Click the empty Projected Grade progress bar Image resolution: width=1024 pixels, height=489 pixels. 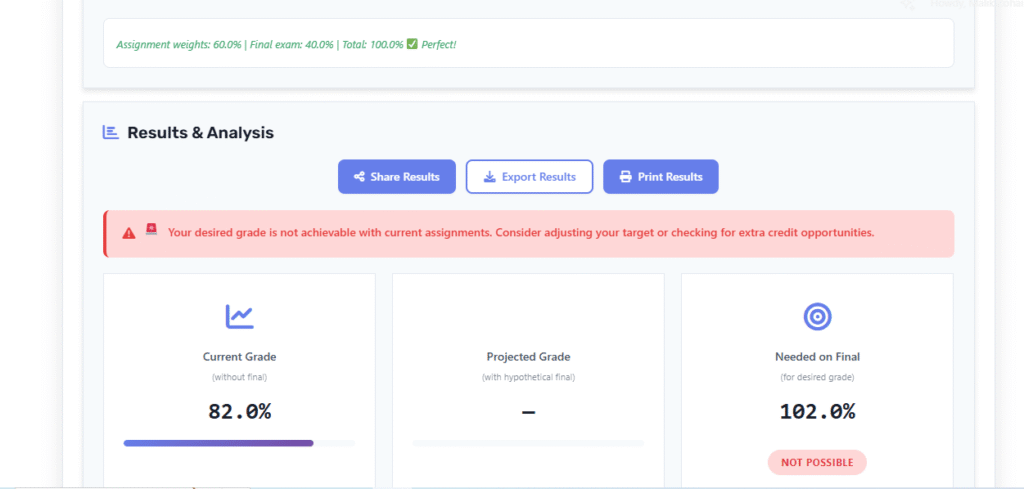coord(528,442)
